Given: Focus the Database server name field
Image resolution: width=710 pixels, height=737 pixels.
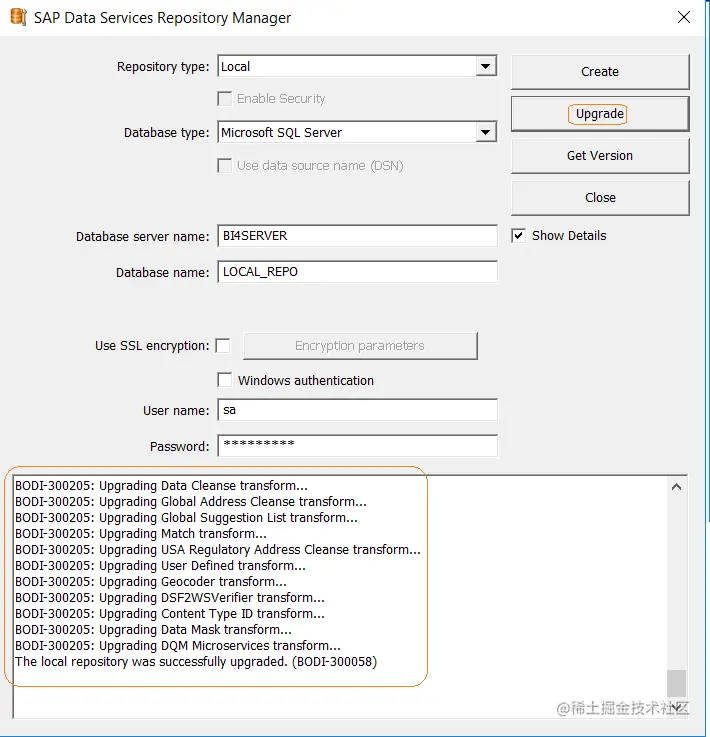Looking at the screenshot, I should coord(357,235).
